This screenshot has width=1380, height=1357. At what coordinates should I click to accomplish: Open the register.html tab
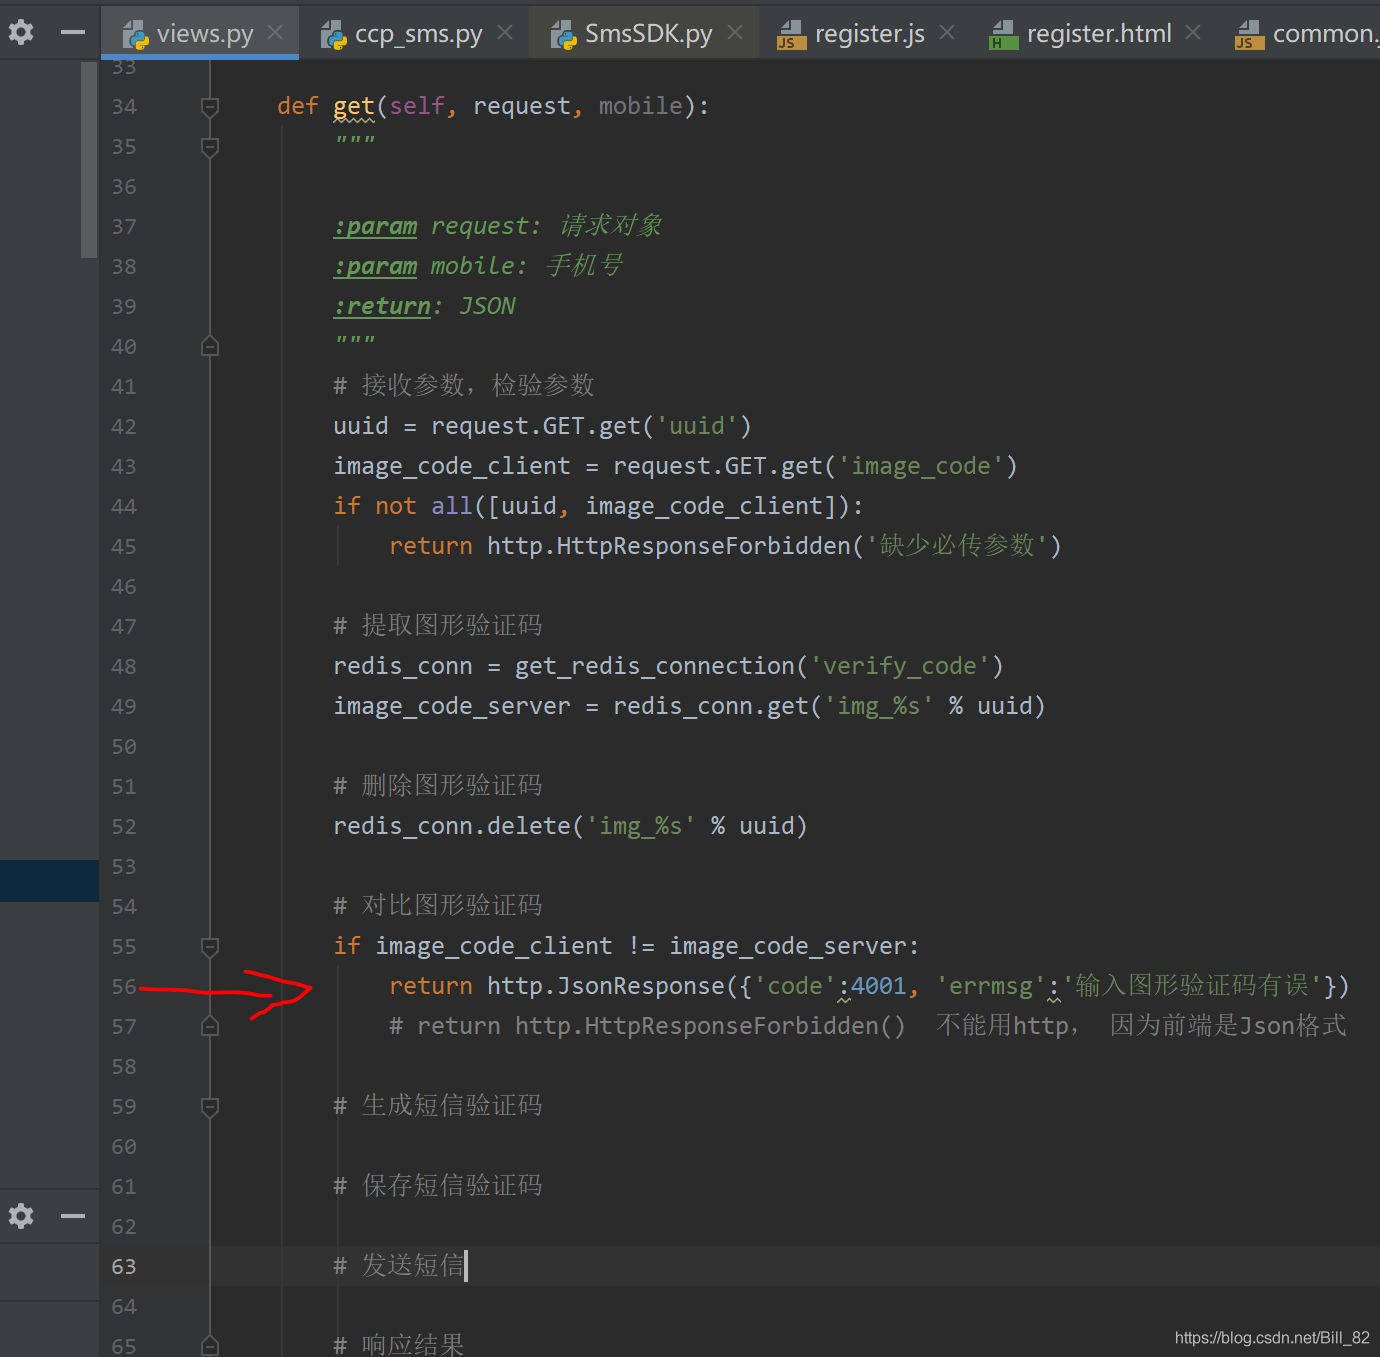(x=1097, y=33)
